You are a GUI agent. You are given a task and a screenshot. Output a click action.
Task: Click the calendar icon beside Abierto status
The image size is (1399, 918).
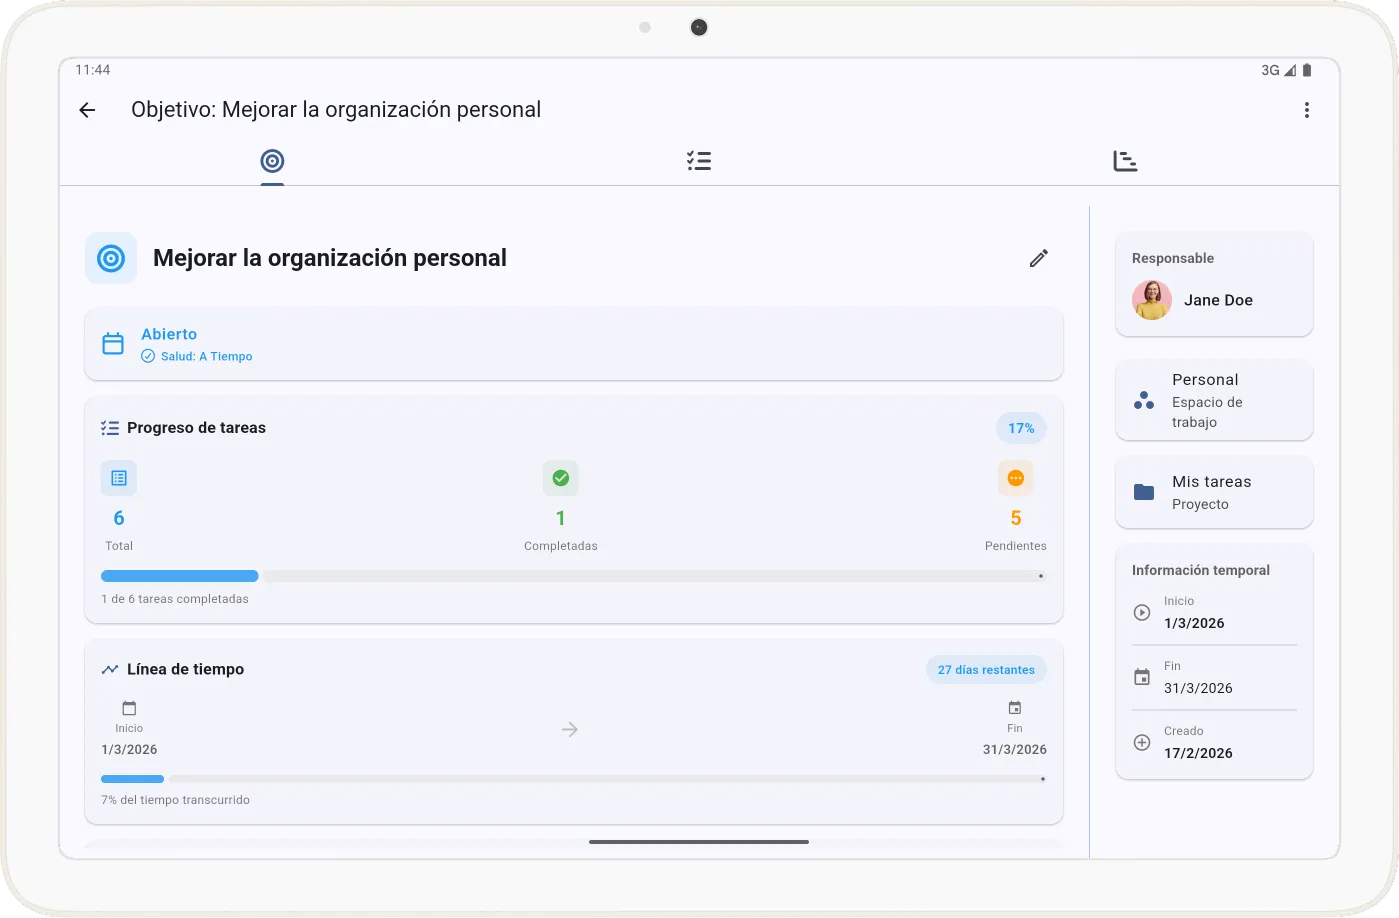click(x=112, y=343)
